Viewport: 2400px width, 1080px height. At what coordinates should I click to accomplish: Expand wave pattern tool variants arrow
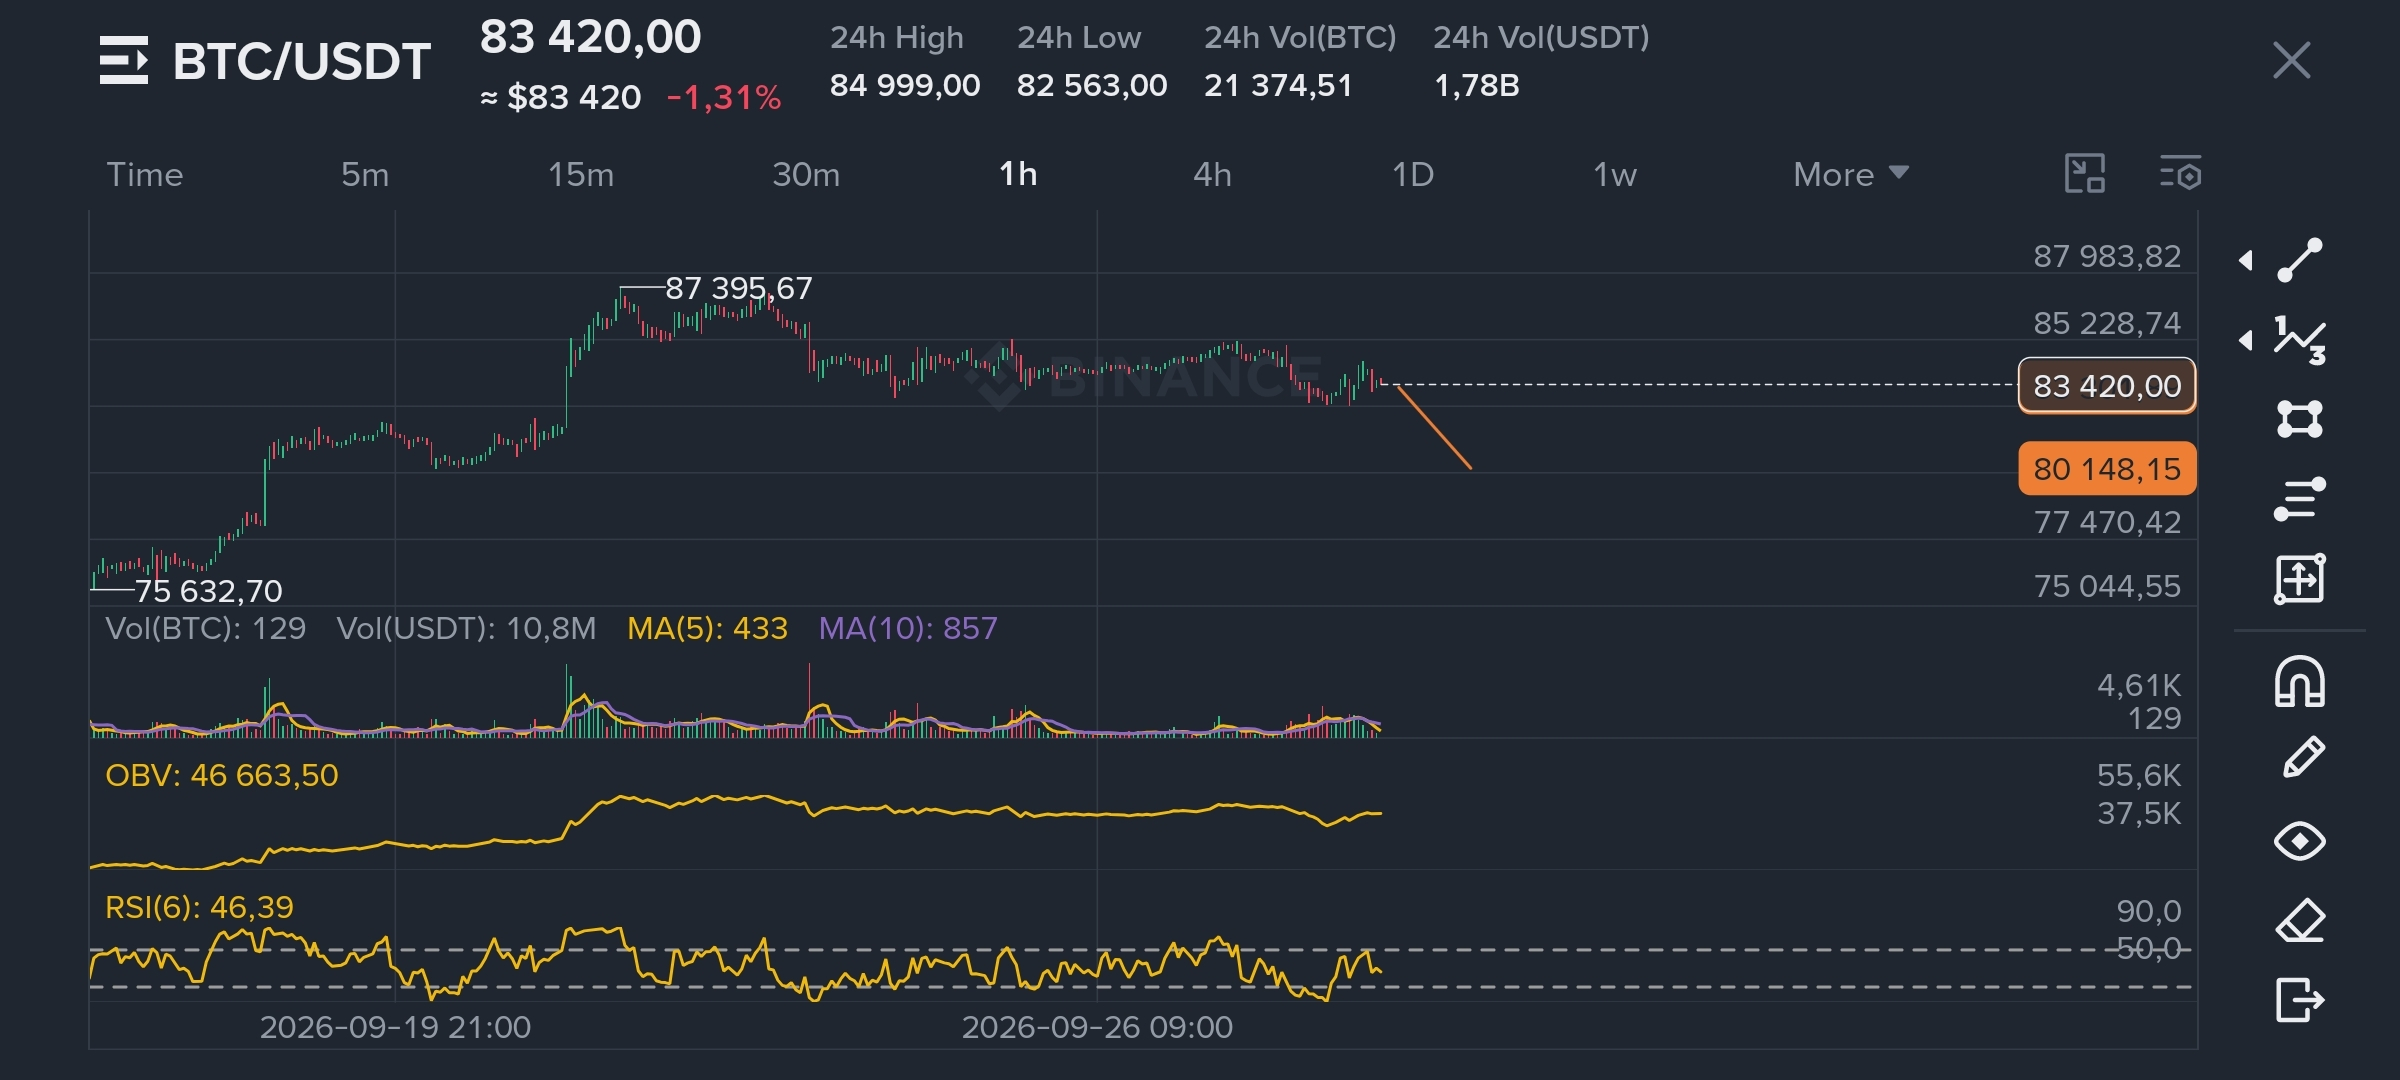pos(2246,340)
